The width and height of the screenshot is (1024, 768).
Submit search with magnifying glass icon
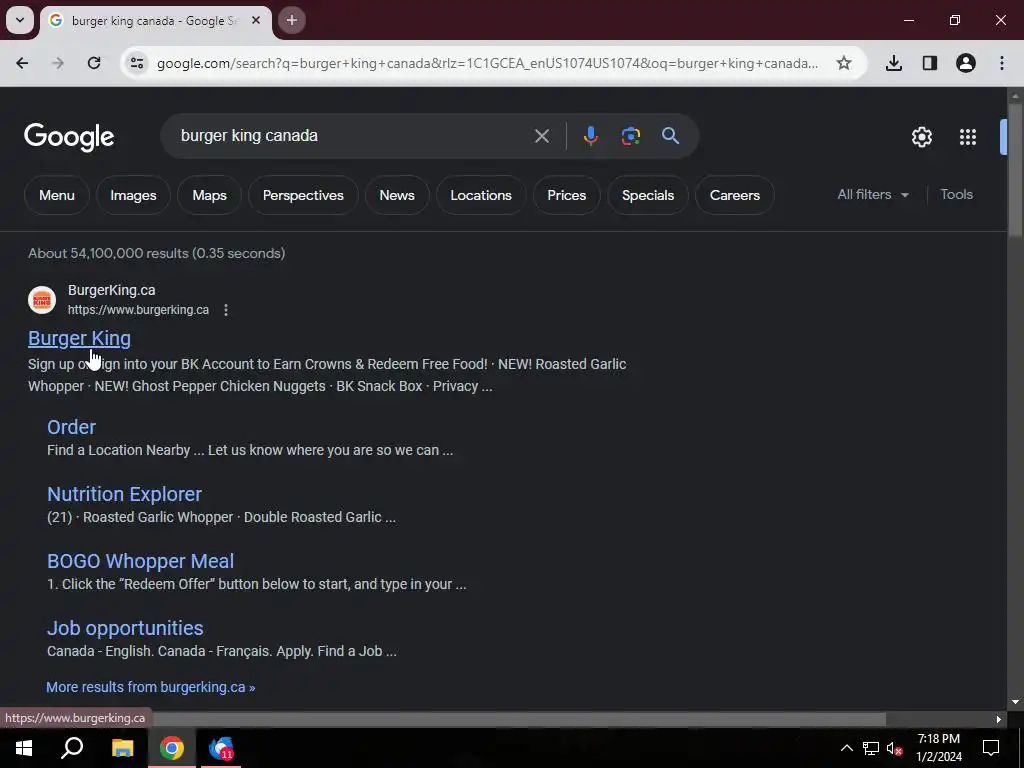point(671,136)
